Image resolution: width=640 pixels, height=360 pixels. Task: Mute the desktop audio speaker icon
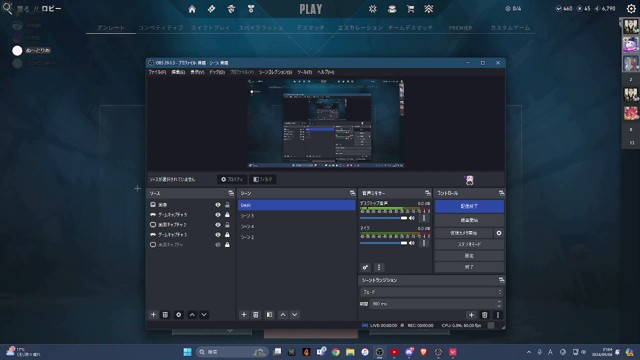pos(412,218)
